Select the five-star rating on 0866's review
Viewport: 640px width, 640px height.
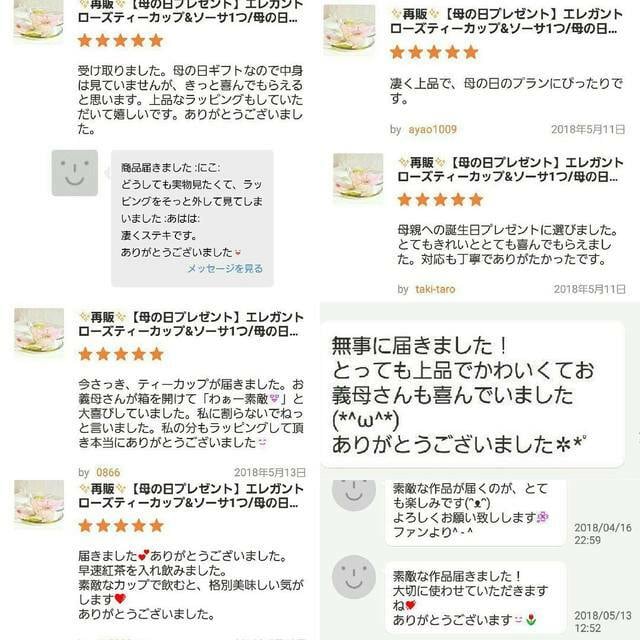pos(121,354)
